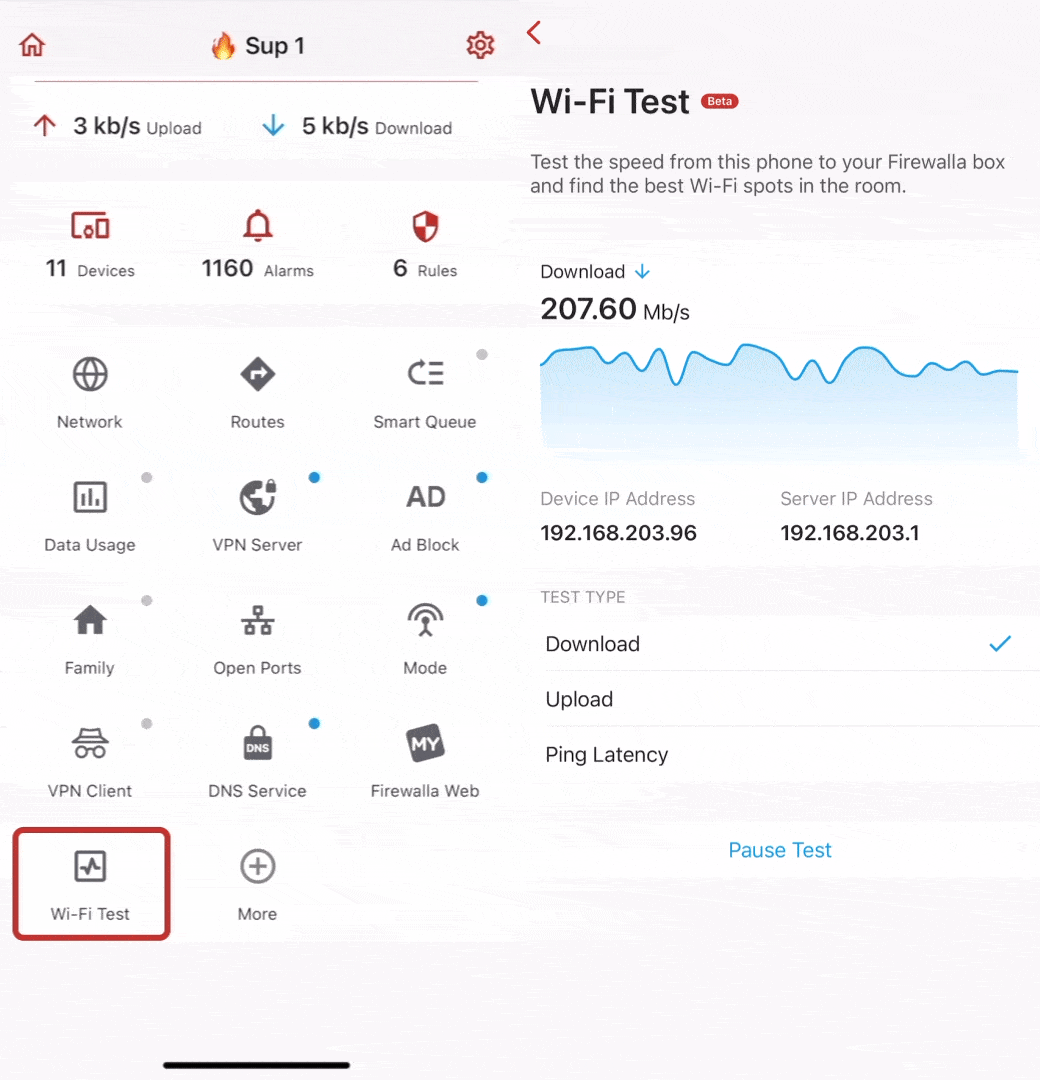Image resolution: width=1040 pixels, height=1080 pixels.
Task: Tap the 6 rules count
Action: pyautogui.click(x=400, y=268)
